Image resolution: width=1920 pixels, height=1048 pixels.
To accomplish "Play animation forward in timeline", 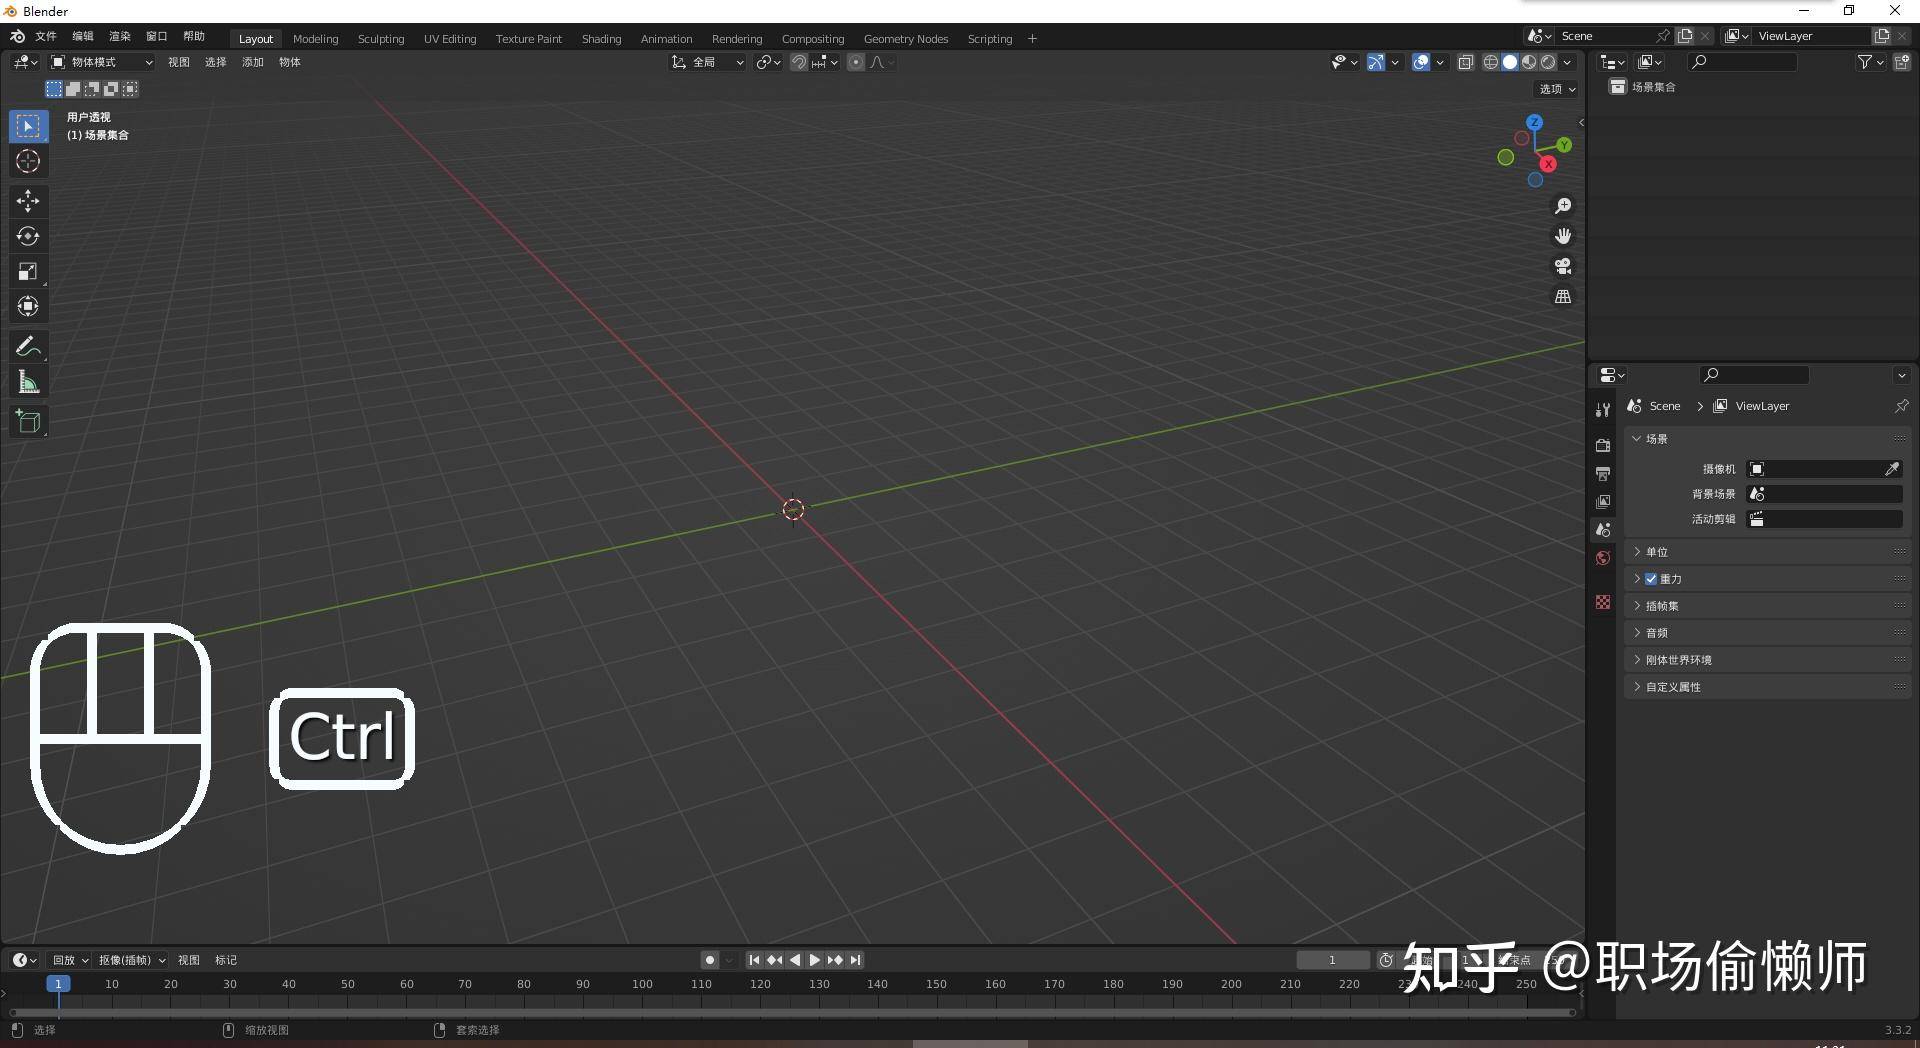I will tap(815, 960).
